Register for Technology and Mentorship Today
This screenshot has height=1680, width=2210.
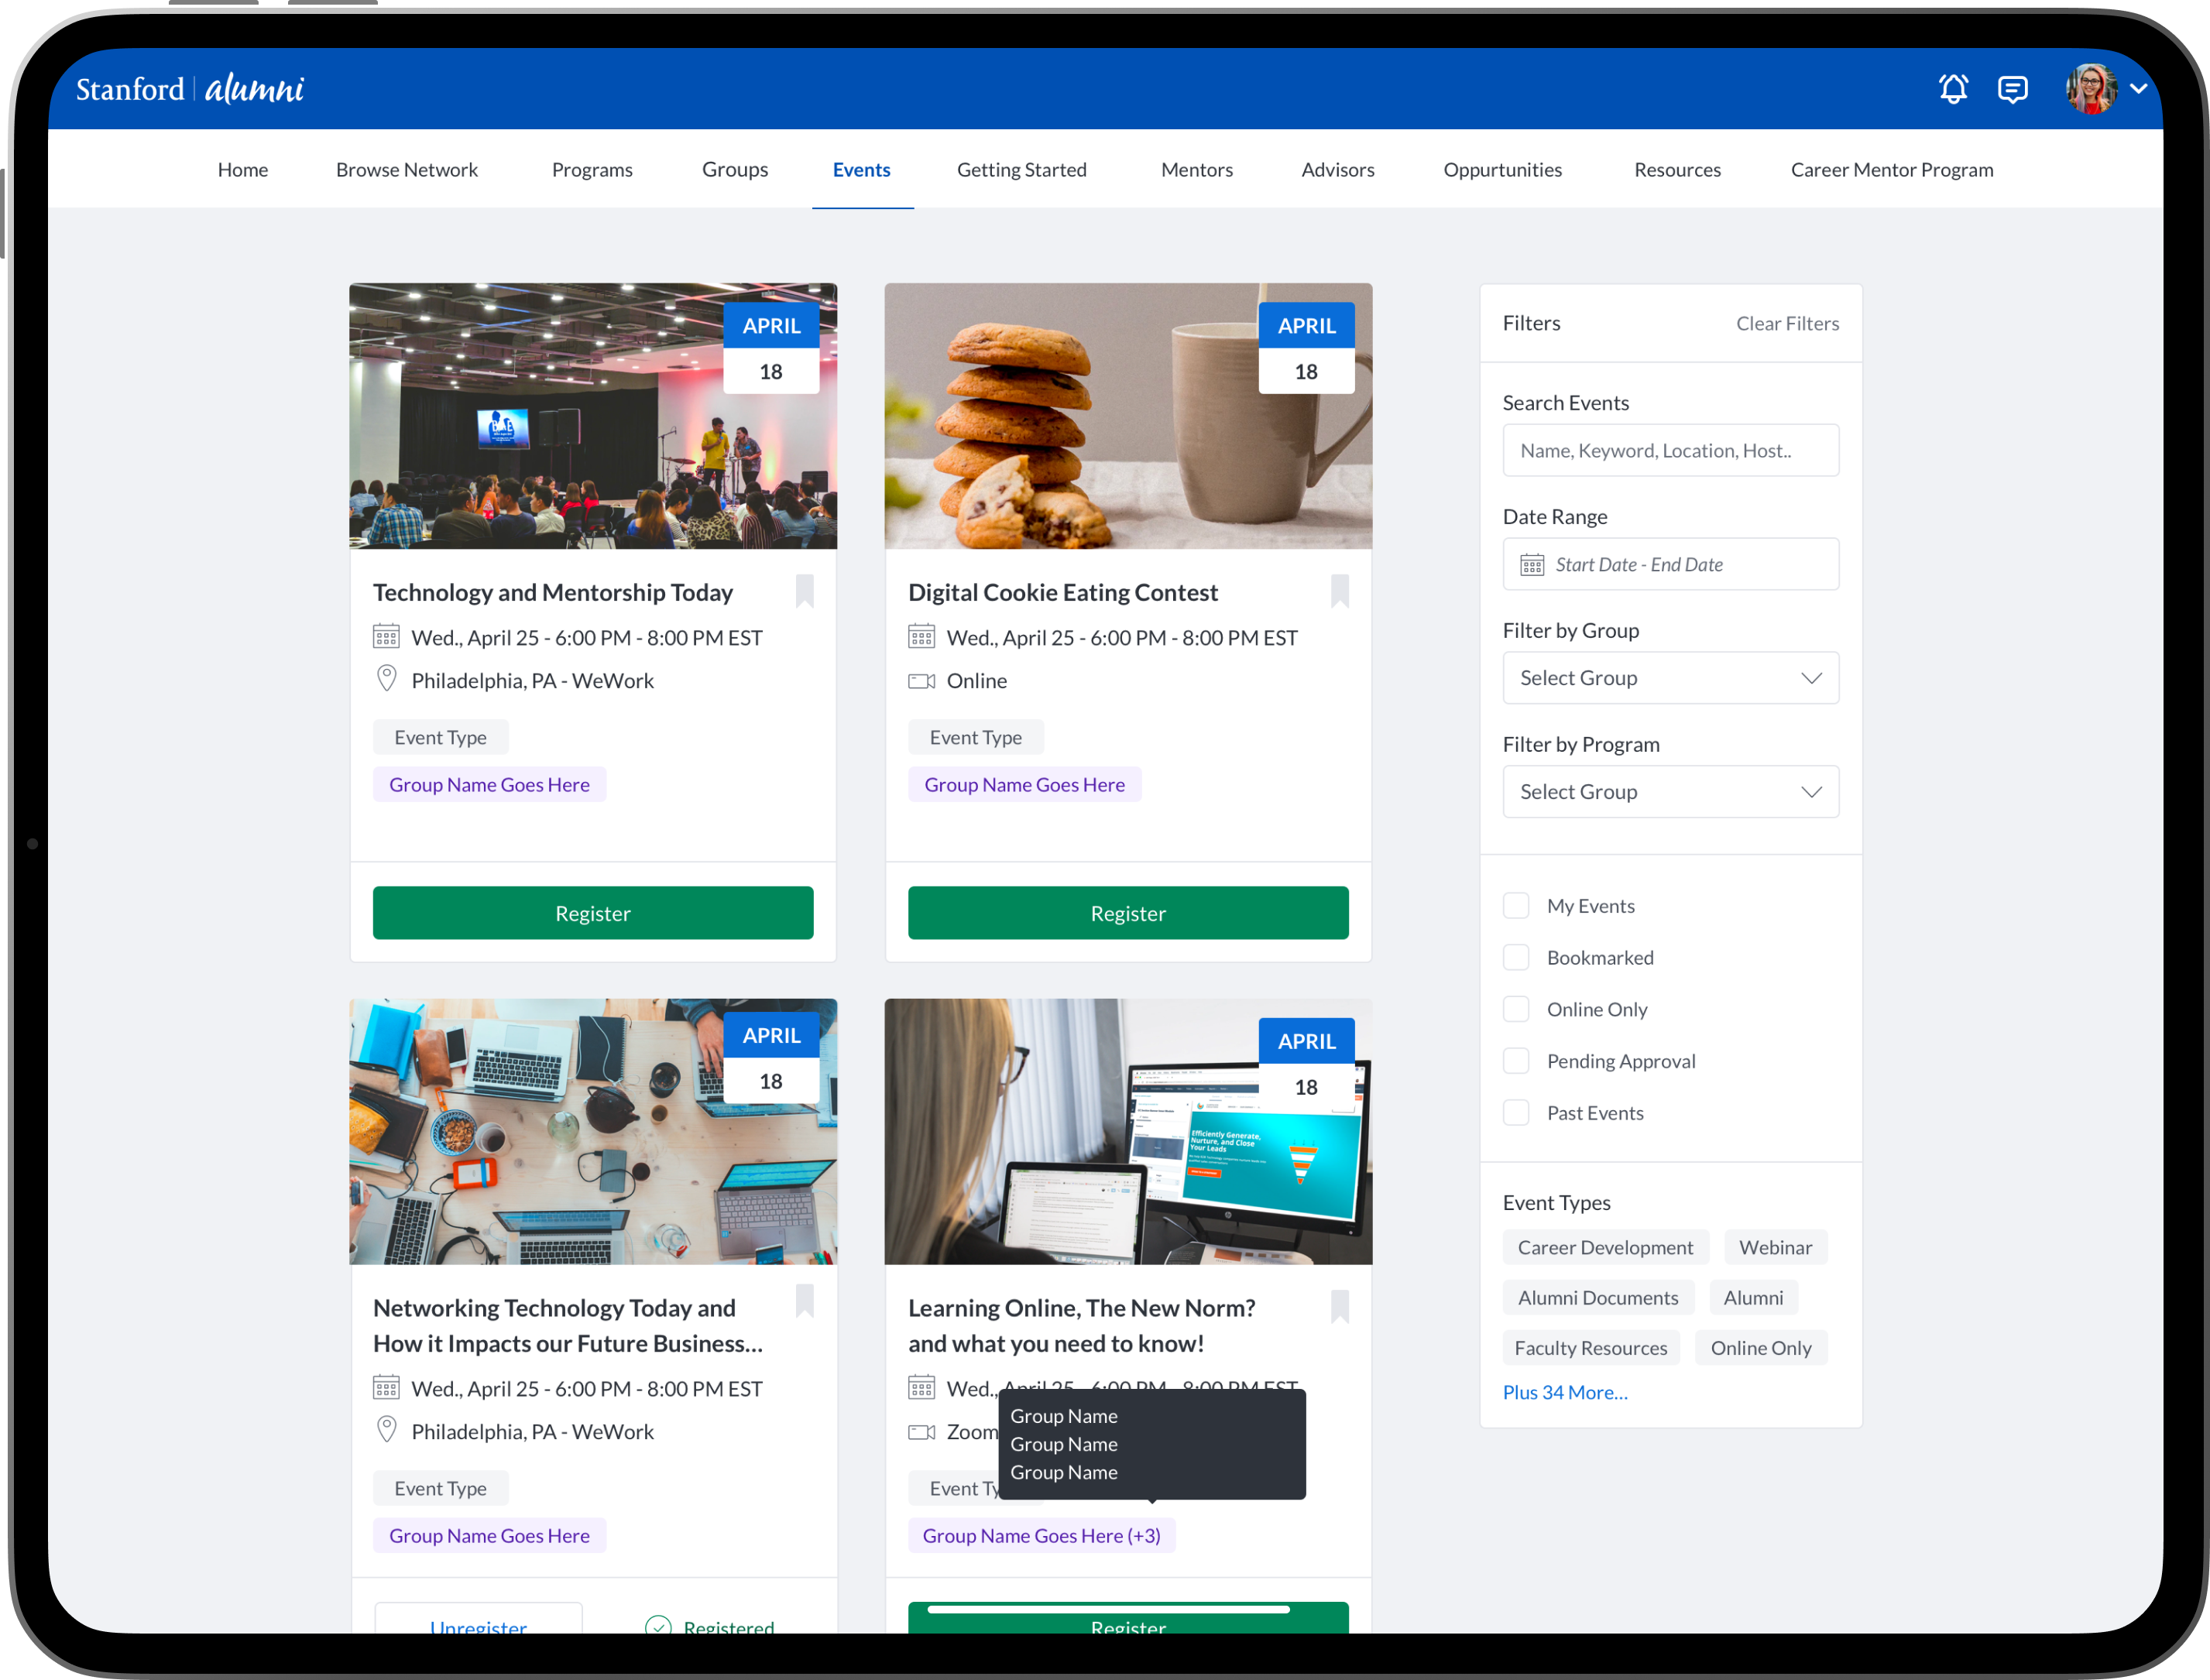tap(593, 913)
